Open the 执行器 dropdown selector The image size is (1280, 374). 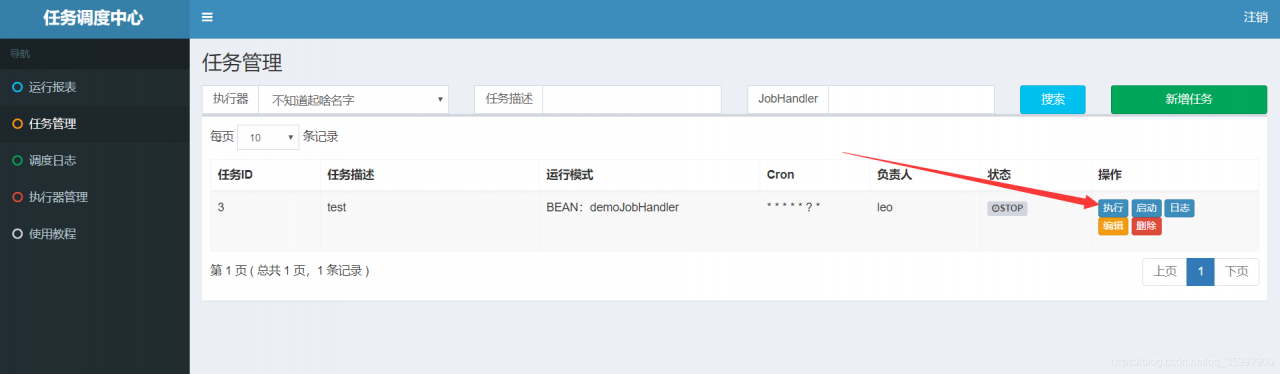point(353,100)
